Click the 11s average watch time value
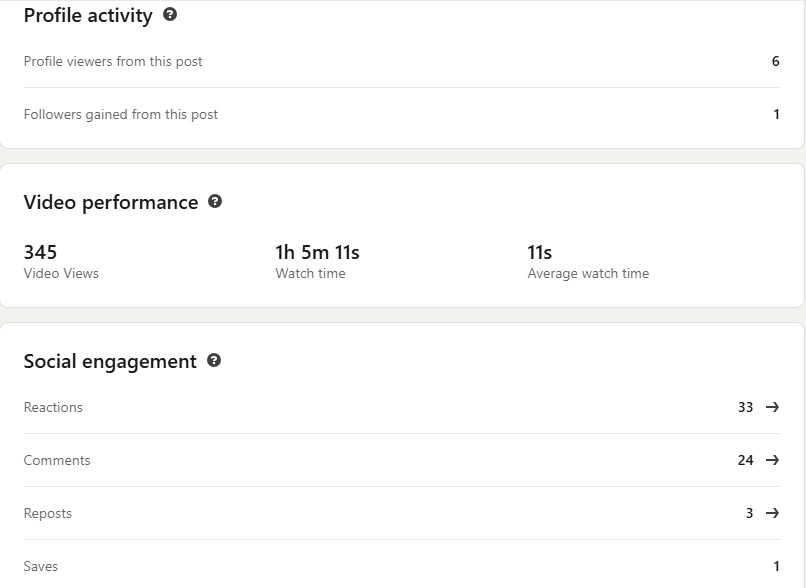The width and height of the screenshot is (806, 588). coord(540,252)
